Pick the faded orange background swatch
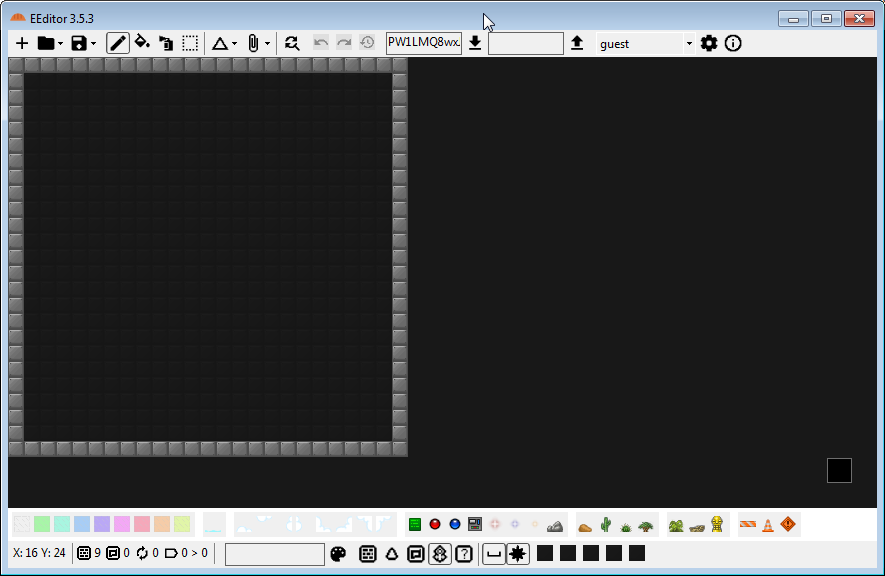Viewport: 885px width, 576px height. pyautogui.click(x=162, y=524)
